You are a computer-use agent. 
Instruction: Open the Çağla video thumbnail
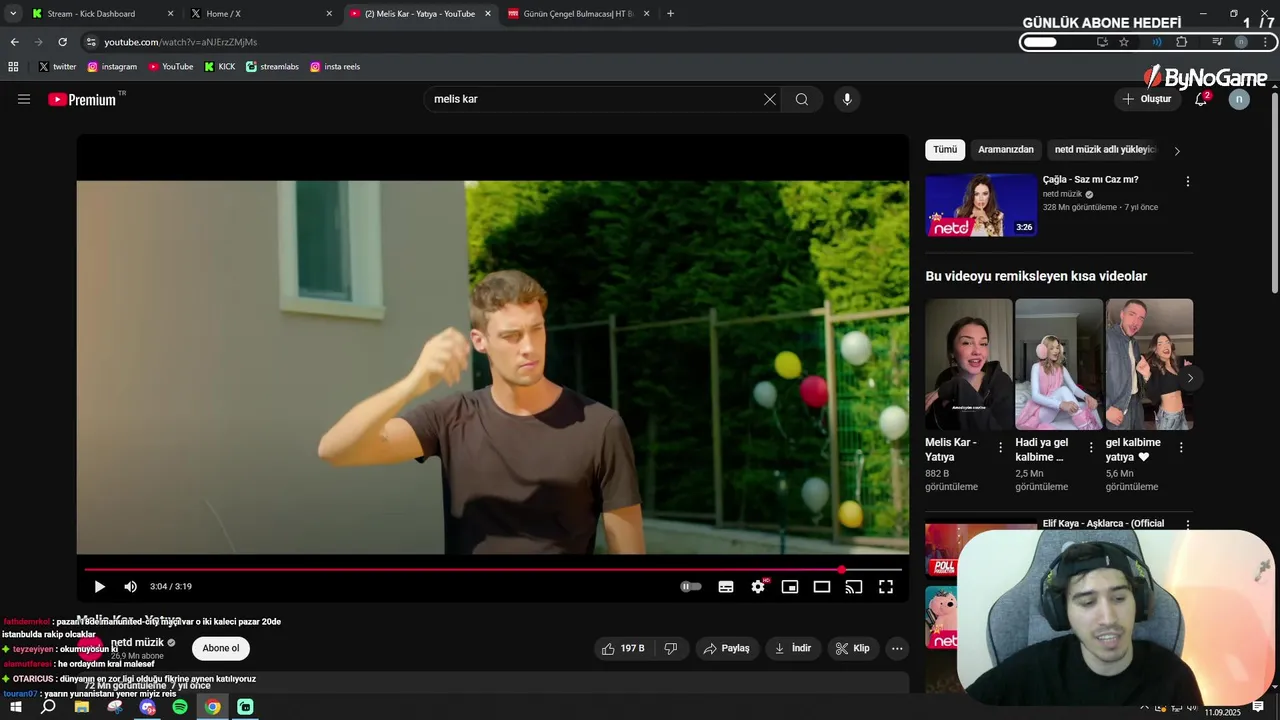(x=981, y=205)
